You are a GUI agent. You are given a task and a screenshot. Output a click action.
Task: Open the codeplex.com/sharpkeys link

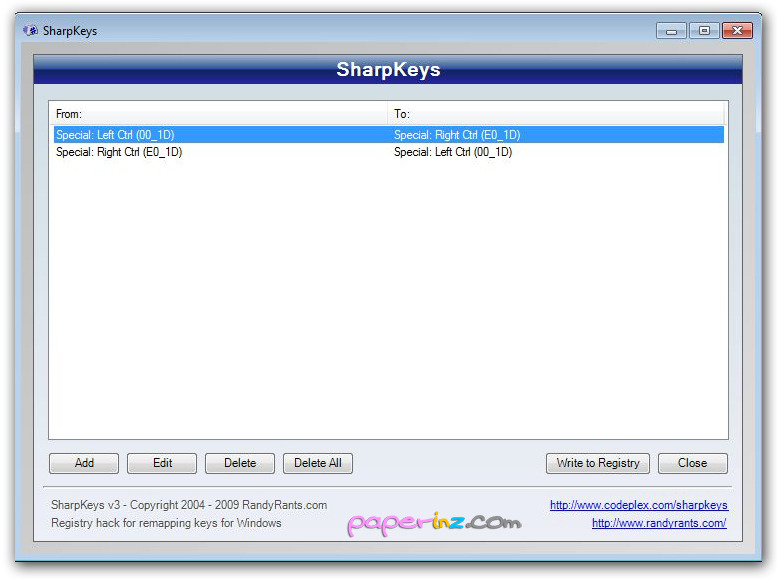pyautogui.click(x=639, y=505)
